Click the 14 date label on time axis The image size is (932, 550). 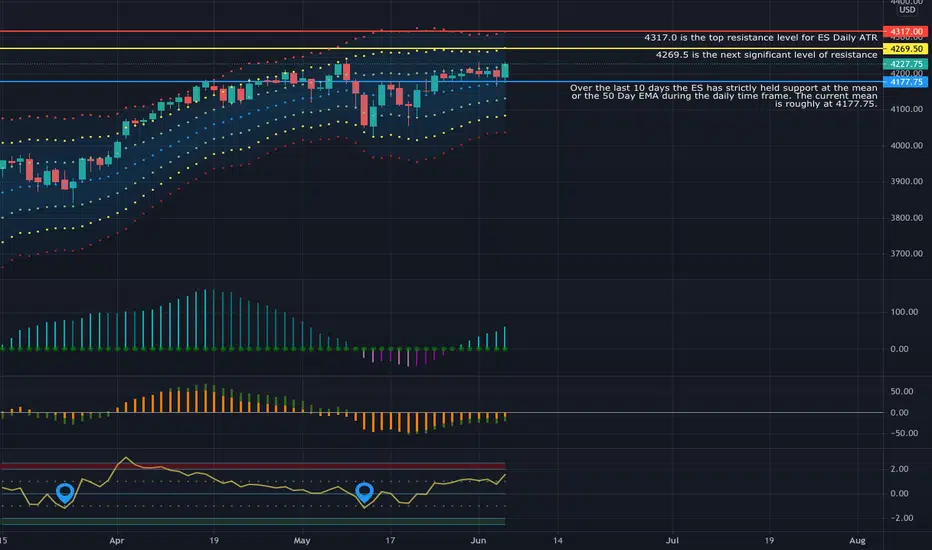coord(558,540)
